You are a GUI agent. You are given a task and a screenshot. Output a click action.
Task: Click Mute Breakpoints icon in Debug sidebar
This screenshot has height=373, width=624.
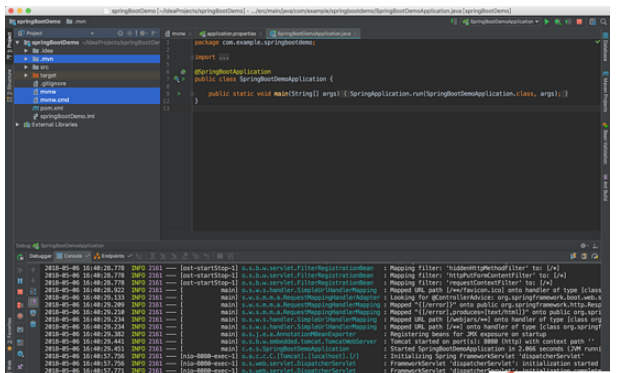click(x=20, y=316)
